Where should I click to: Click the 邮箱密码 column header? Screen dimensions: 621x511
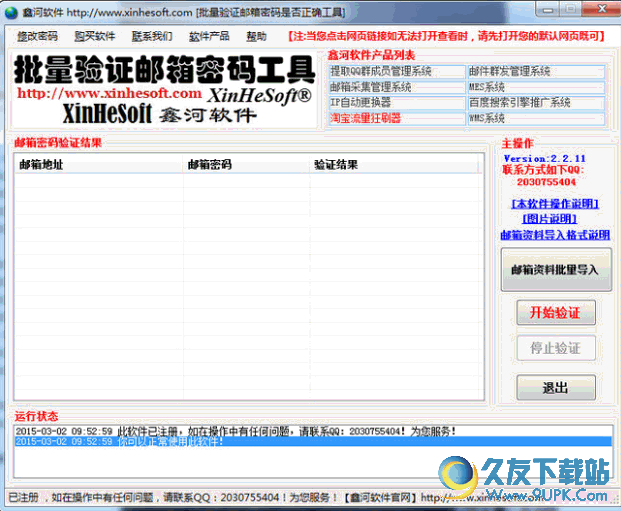(246, 164)
